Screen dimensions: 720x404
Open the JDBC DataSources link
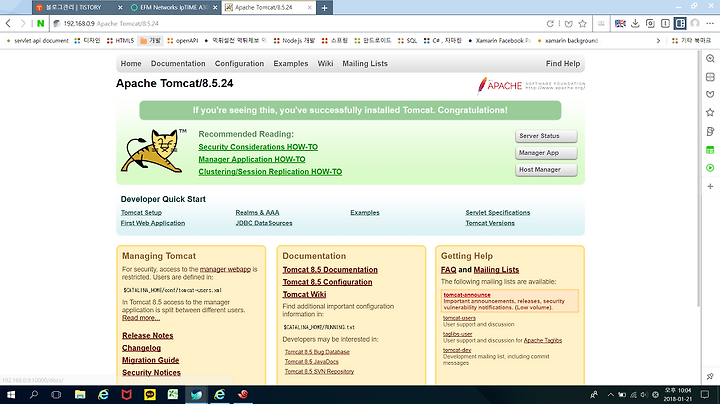click(264, 223)
